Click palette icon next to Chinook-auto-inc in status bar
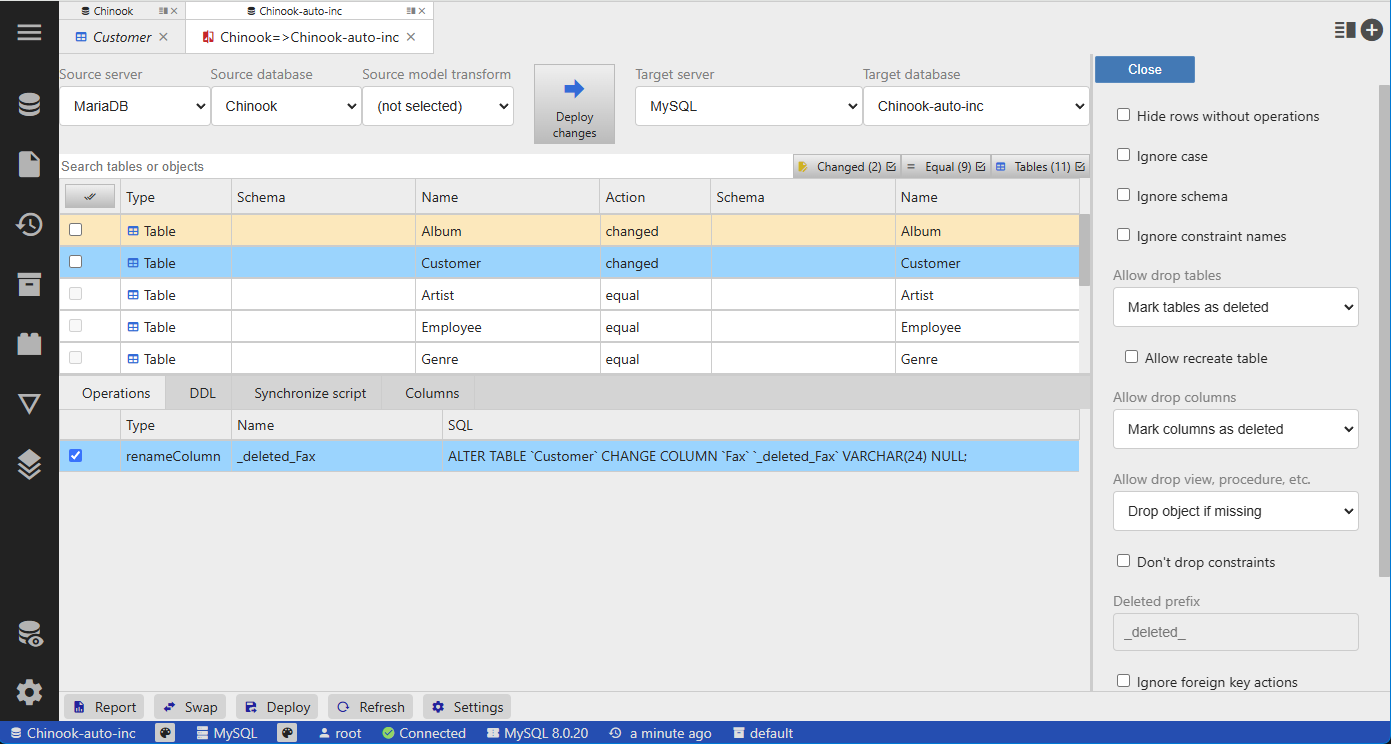The width and height of the screenshot is (1391, 744). click(x=166, y=733)
